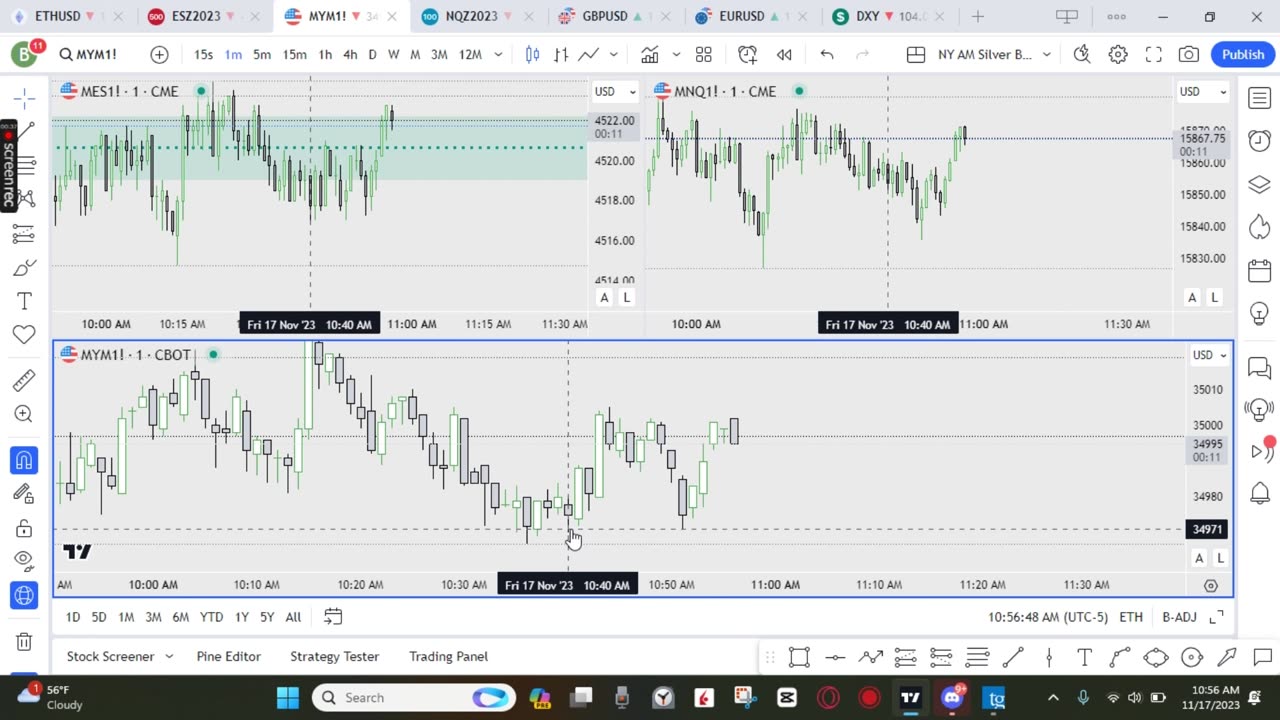Expand the Stock Screener dropdown

click(x=169, y=657)
